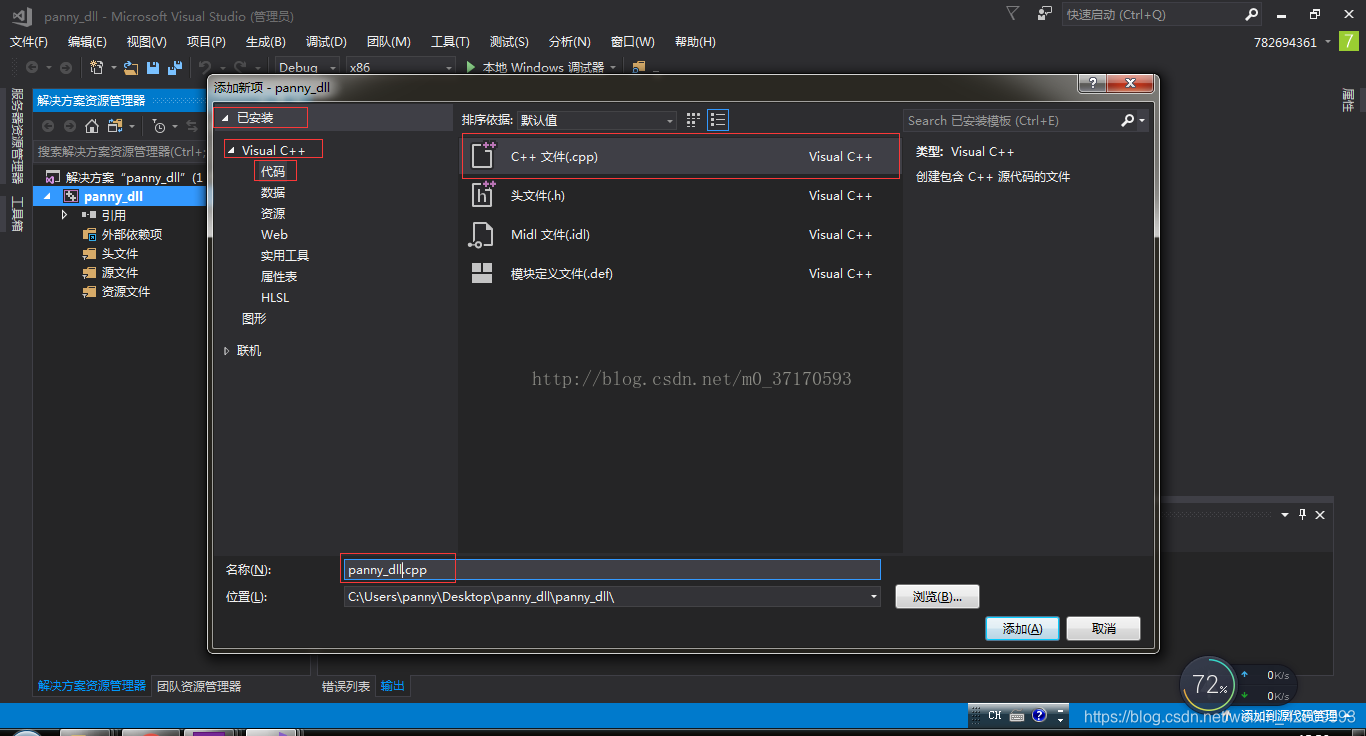Open the 位置 path dropdown
1366x736 pixels.
[874, 596]
